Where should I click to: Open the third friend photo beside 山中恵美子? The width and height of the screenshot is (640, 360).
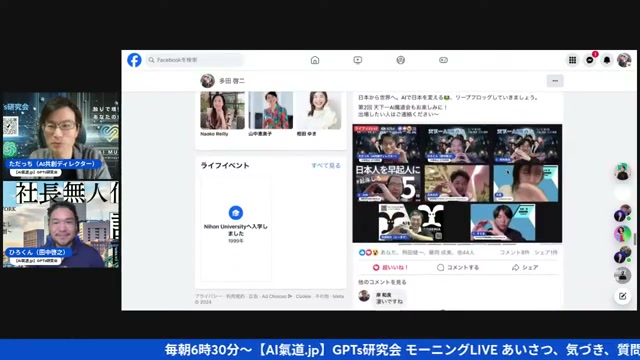(319, 110)
